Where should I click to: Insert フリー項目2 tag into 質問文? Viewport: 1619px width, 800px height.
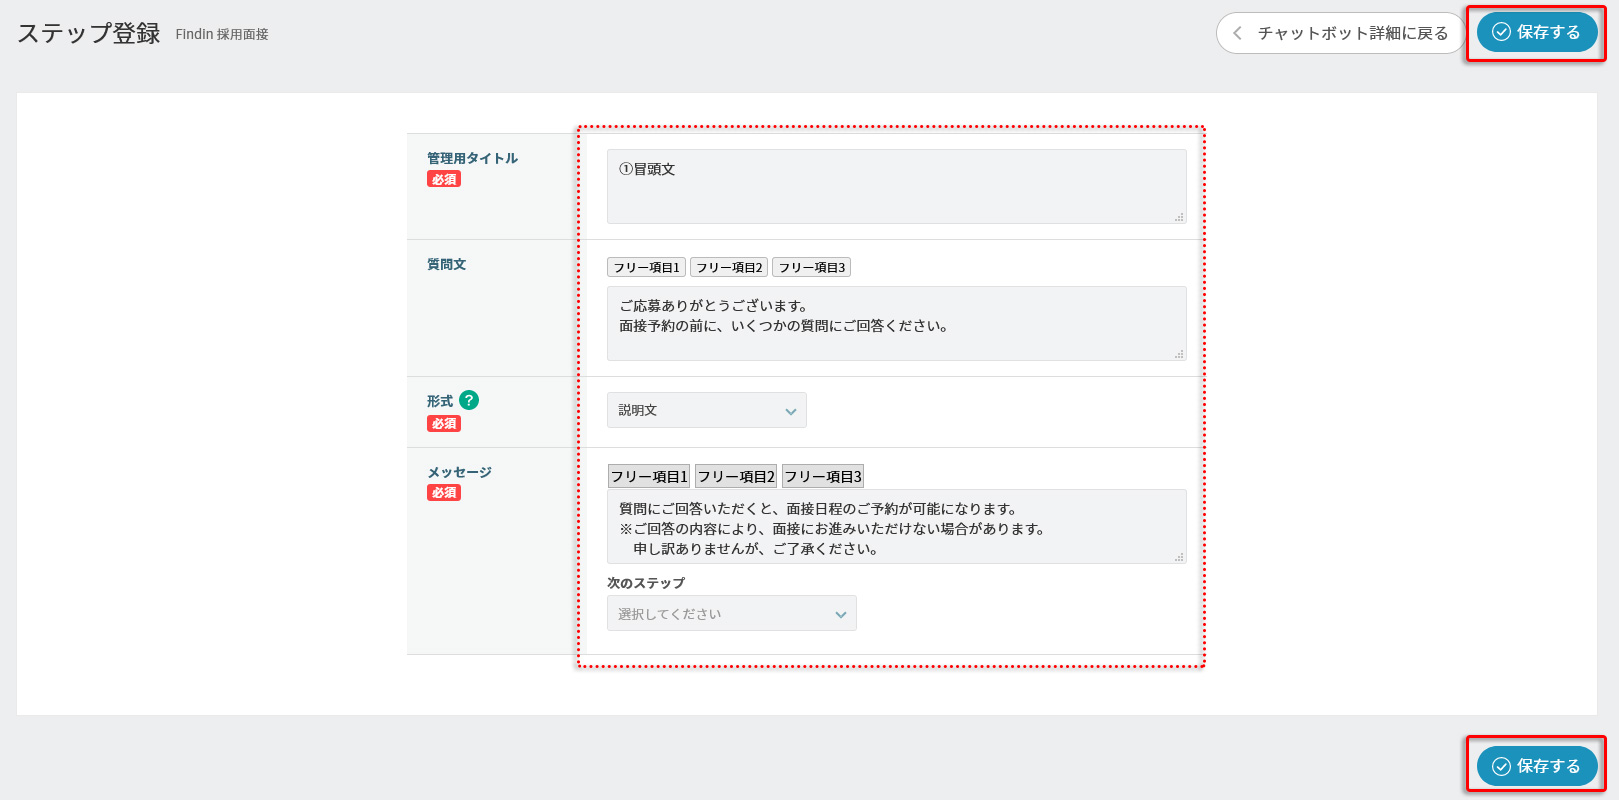(x=729, y=268)
